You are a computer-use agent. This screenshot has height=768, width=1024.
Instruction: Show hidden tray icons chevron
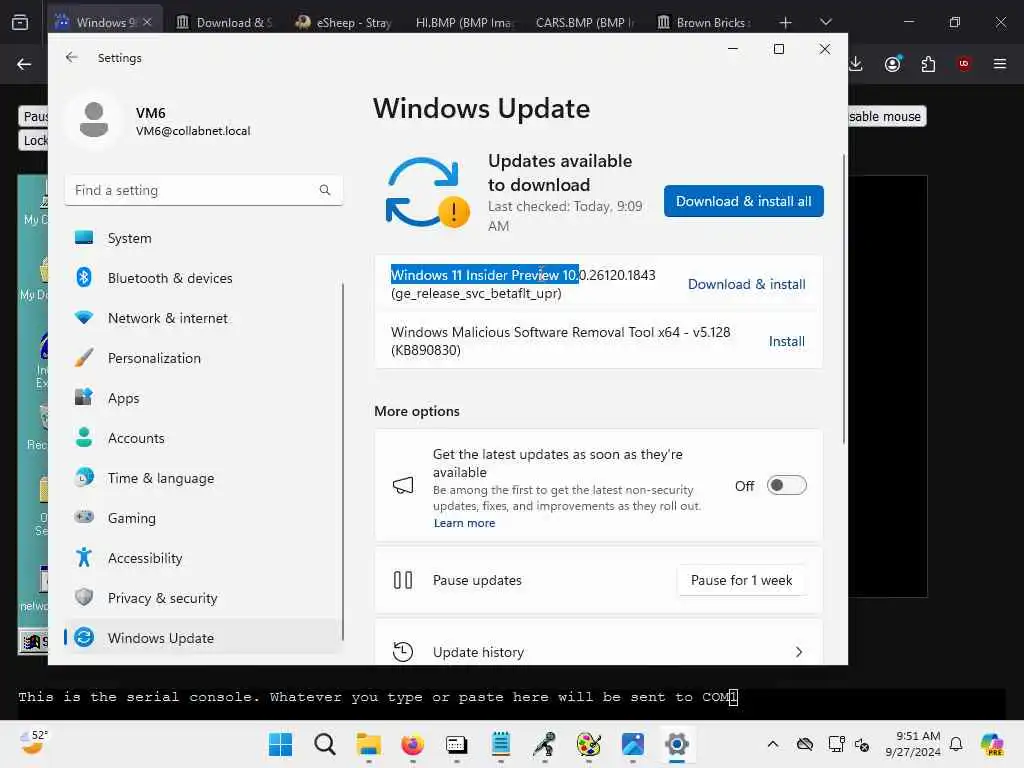coord(773,744)
